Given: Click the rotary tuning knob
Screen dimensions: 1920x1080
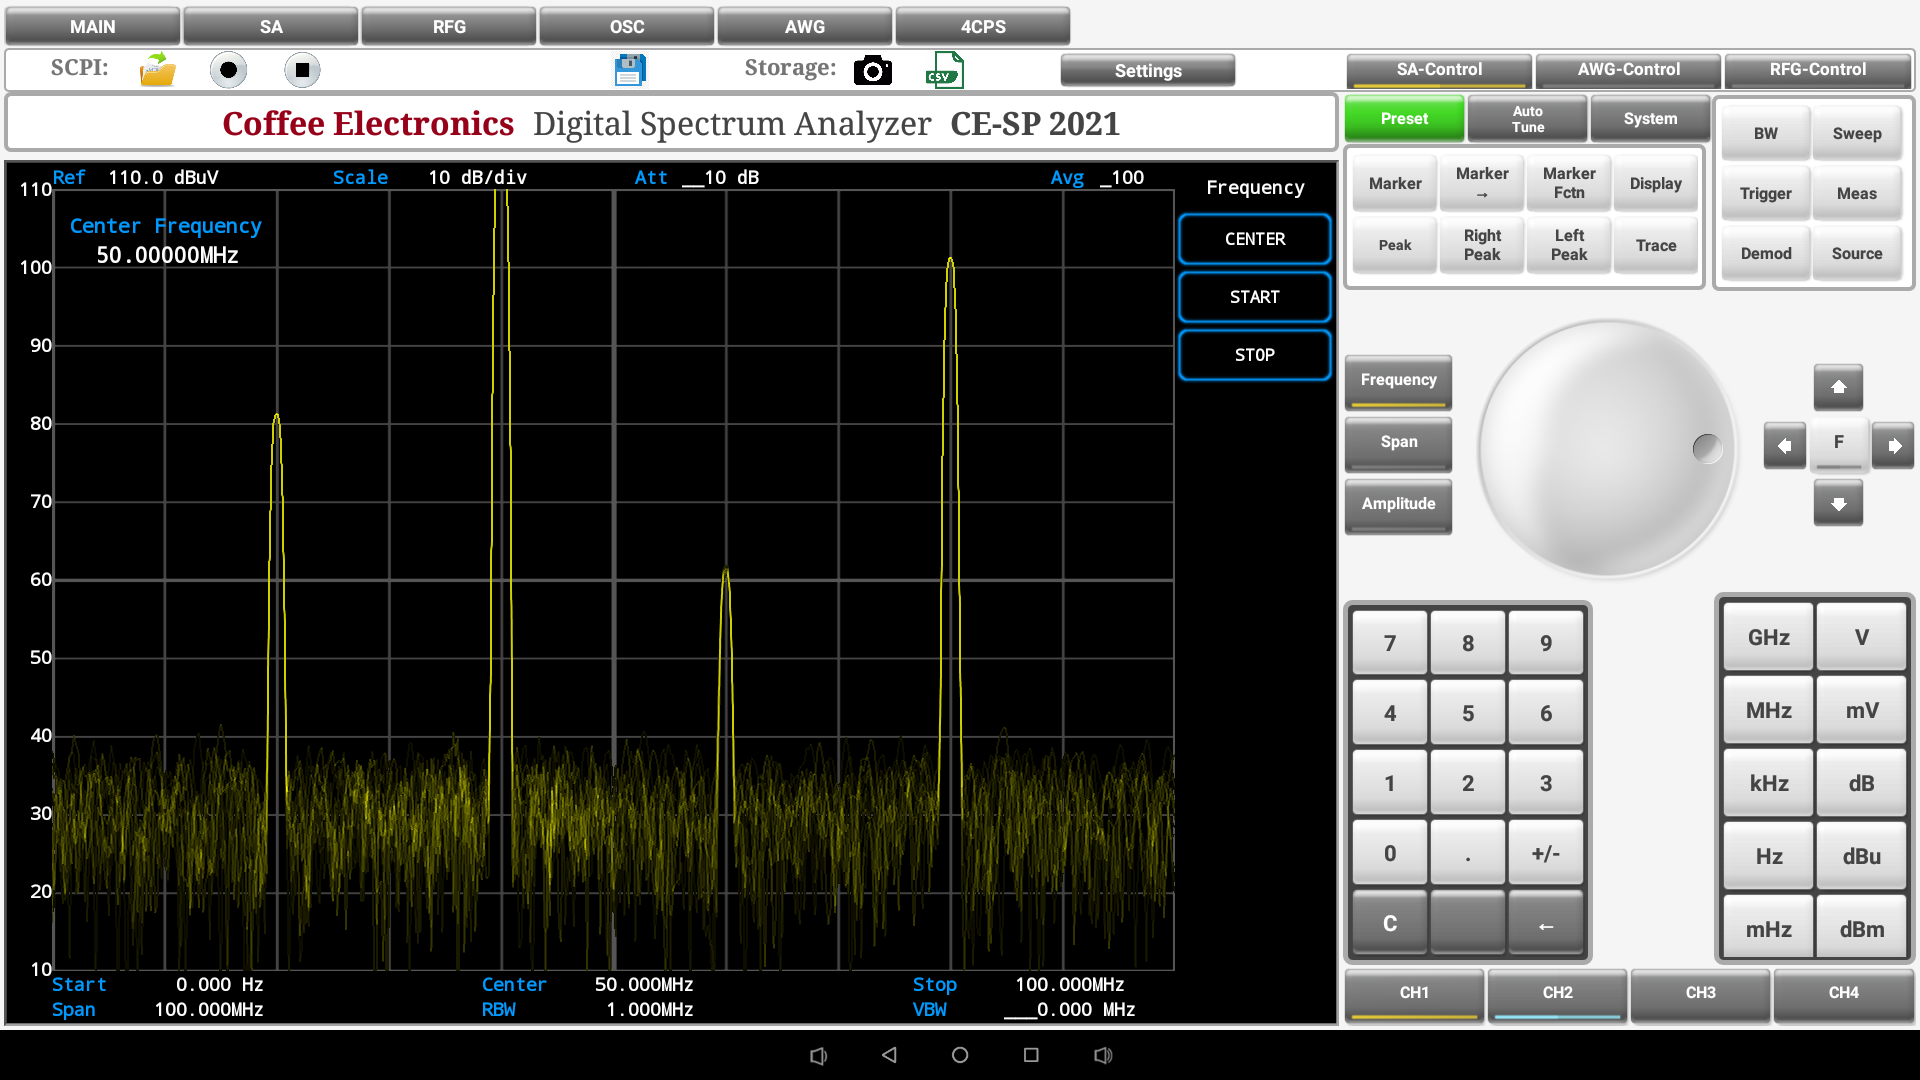Looking at the screenshot, I should pyautogui.click(x=1607, y=448).
